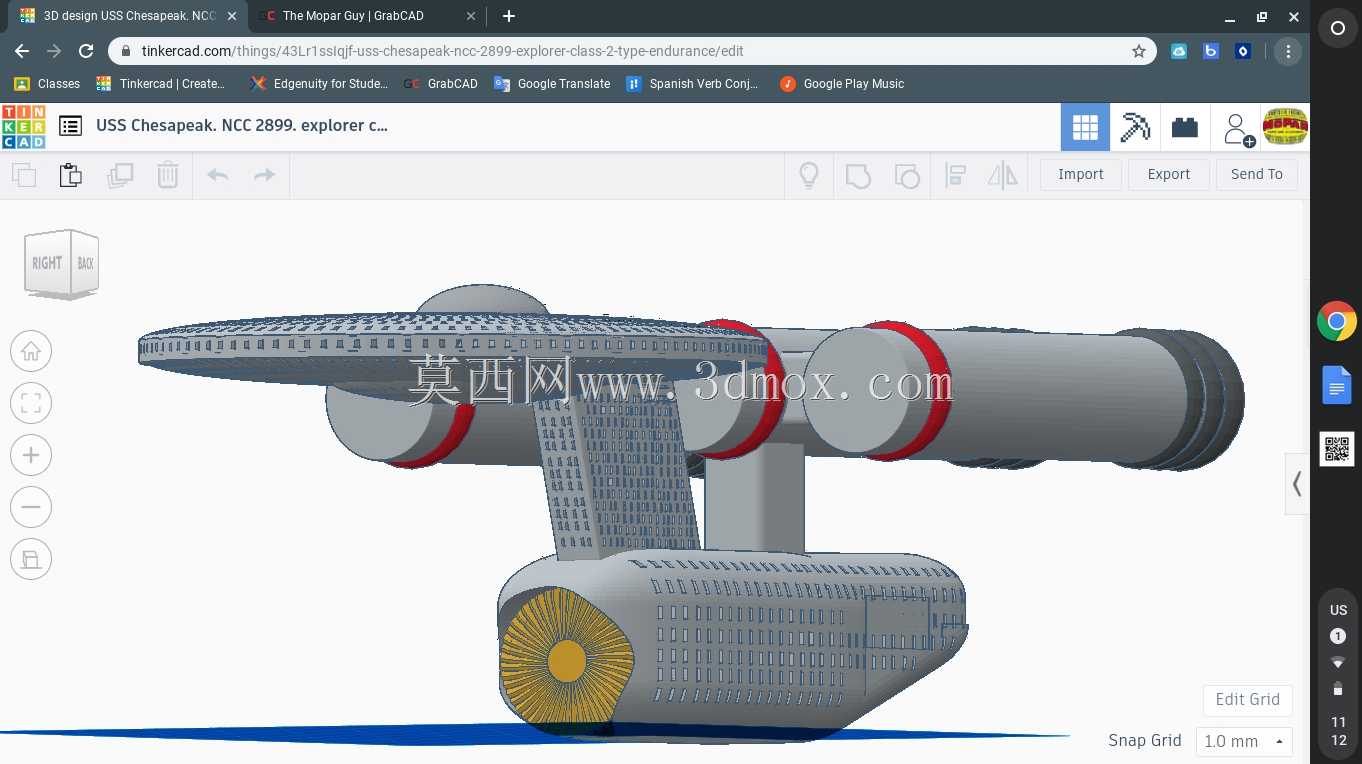
Task: Click the Import button
Action: pos(1081,174)
